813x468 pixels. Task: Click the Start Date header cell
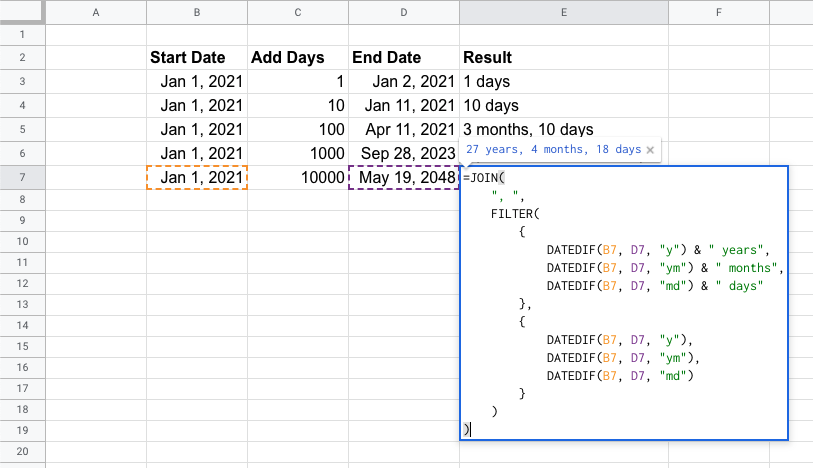196,58
